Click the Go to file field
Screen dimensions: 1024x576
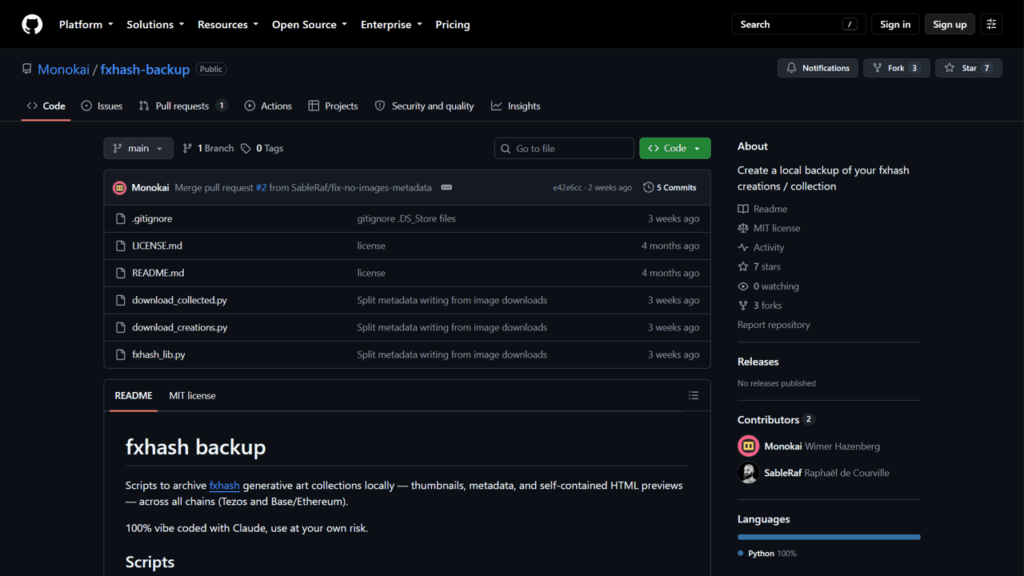point(564,148)
